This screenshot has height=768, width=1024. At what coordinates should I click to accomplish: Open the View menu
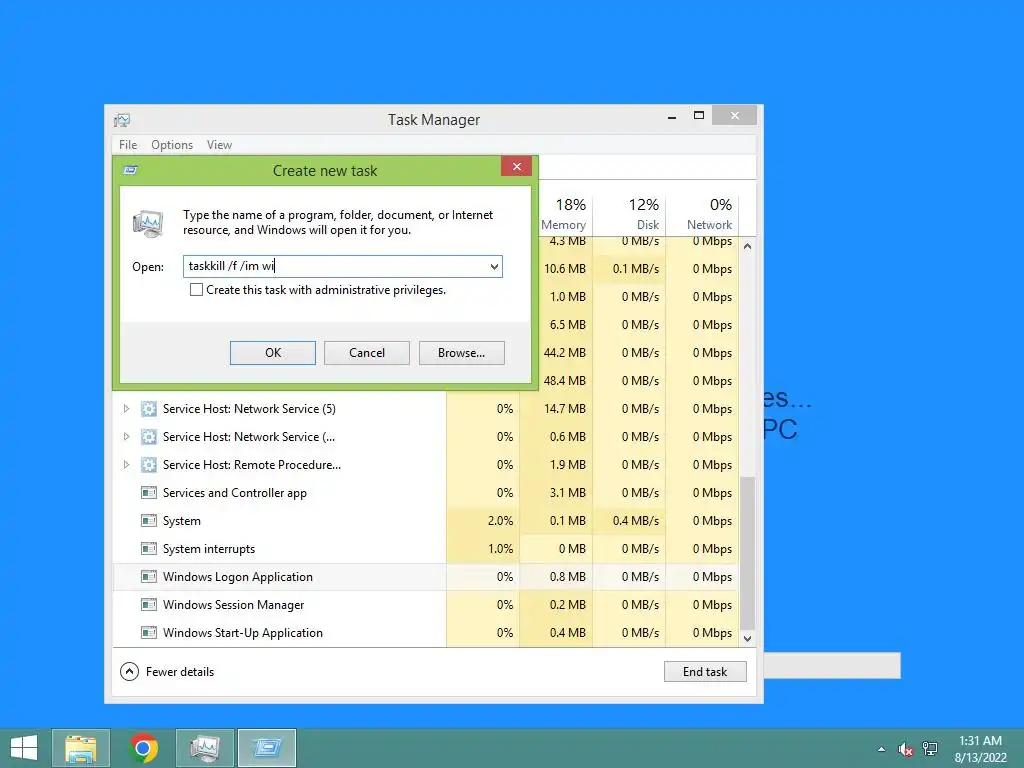click(219, 145)
